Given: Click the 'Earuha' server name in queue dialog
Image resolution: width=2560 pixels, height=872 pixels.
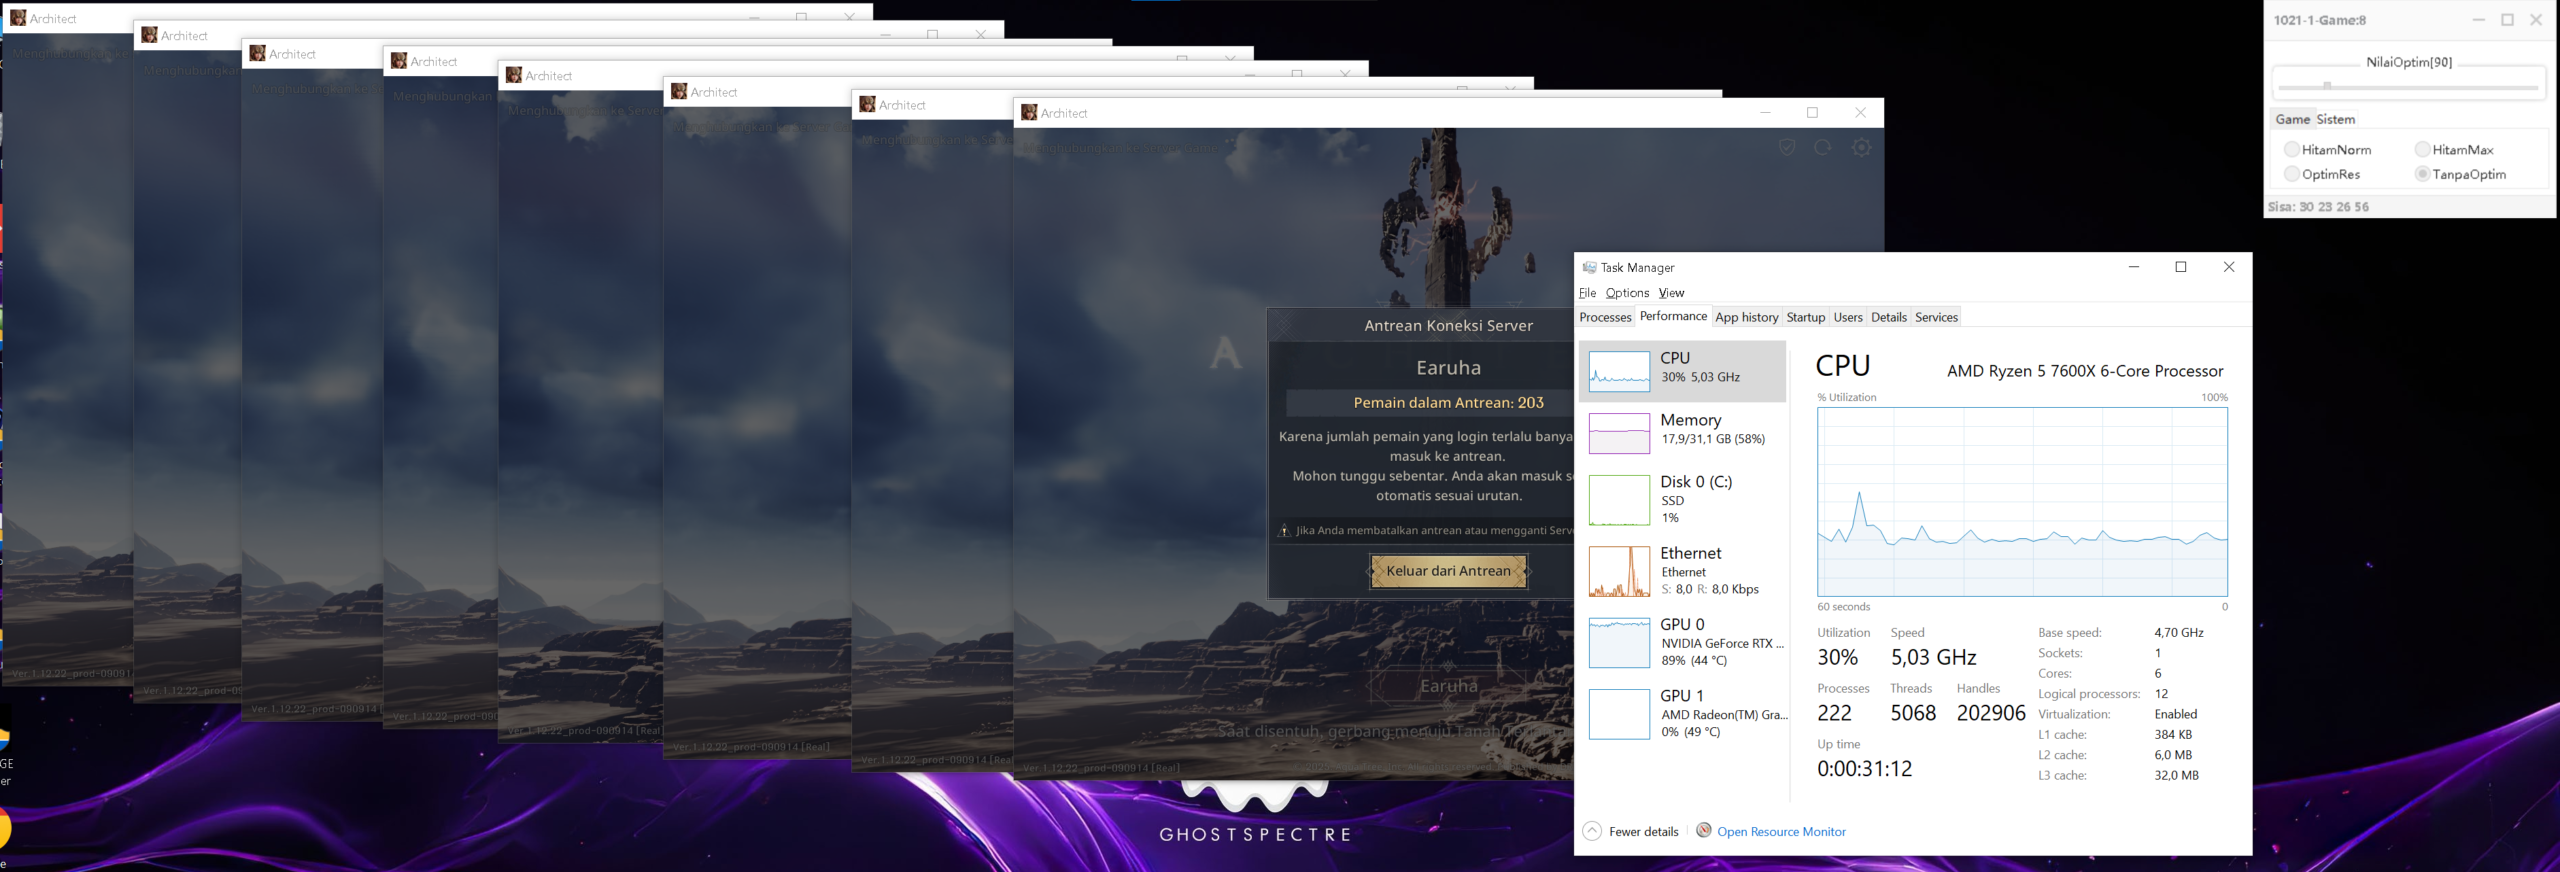Looking at the screenshot, I should tap(1448, 368).
